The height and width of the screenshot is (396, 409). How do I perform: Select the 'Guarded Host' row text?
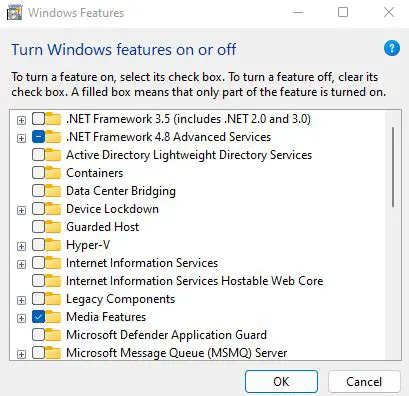pos(102,227)
